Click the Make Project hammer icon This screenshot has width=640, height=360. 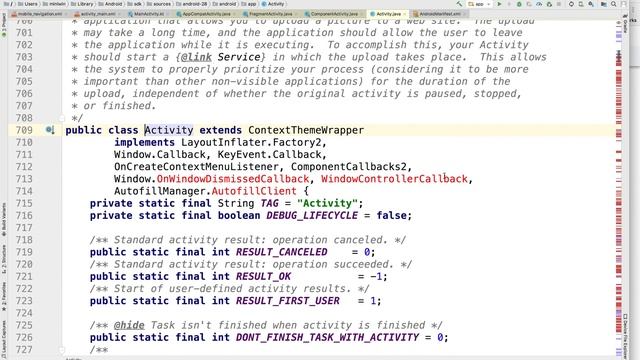[x=459, y=4]
